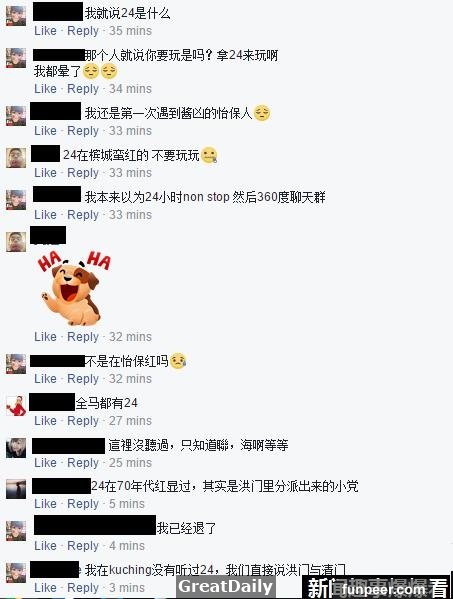Viewport: 453px width, 599px height.
Task: Click Reply on the 25 mins comment
Action: (83, 463)
